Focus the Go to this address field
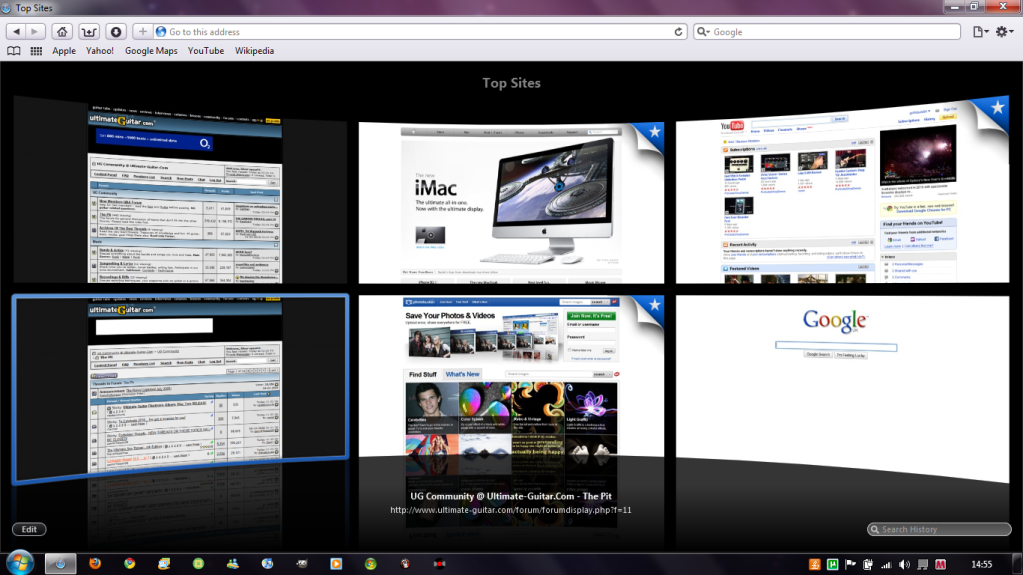The height and width of the screenshot is (575, 1023). 418,31
